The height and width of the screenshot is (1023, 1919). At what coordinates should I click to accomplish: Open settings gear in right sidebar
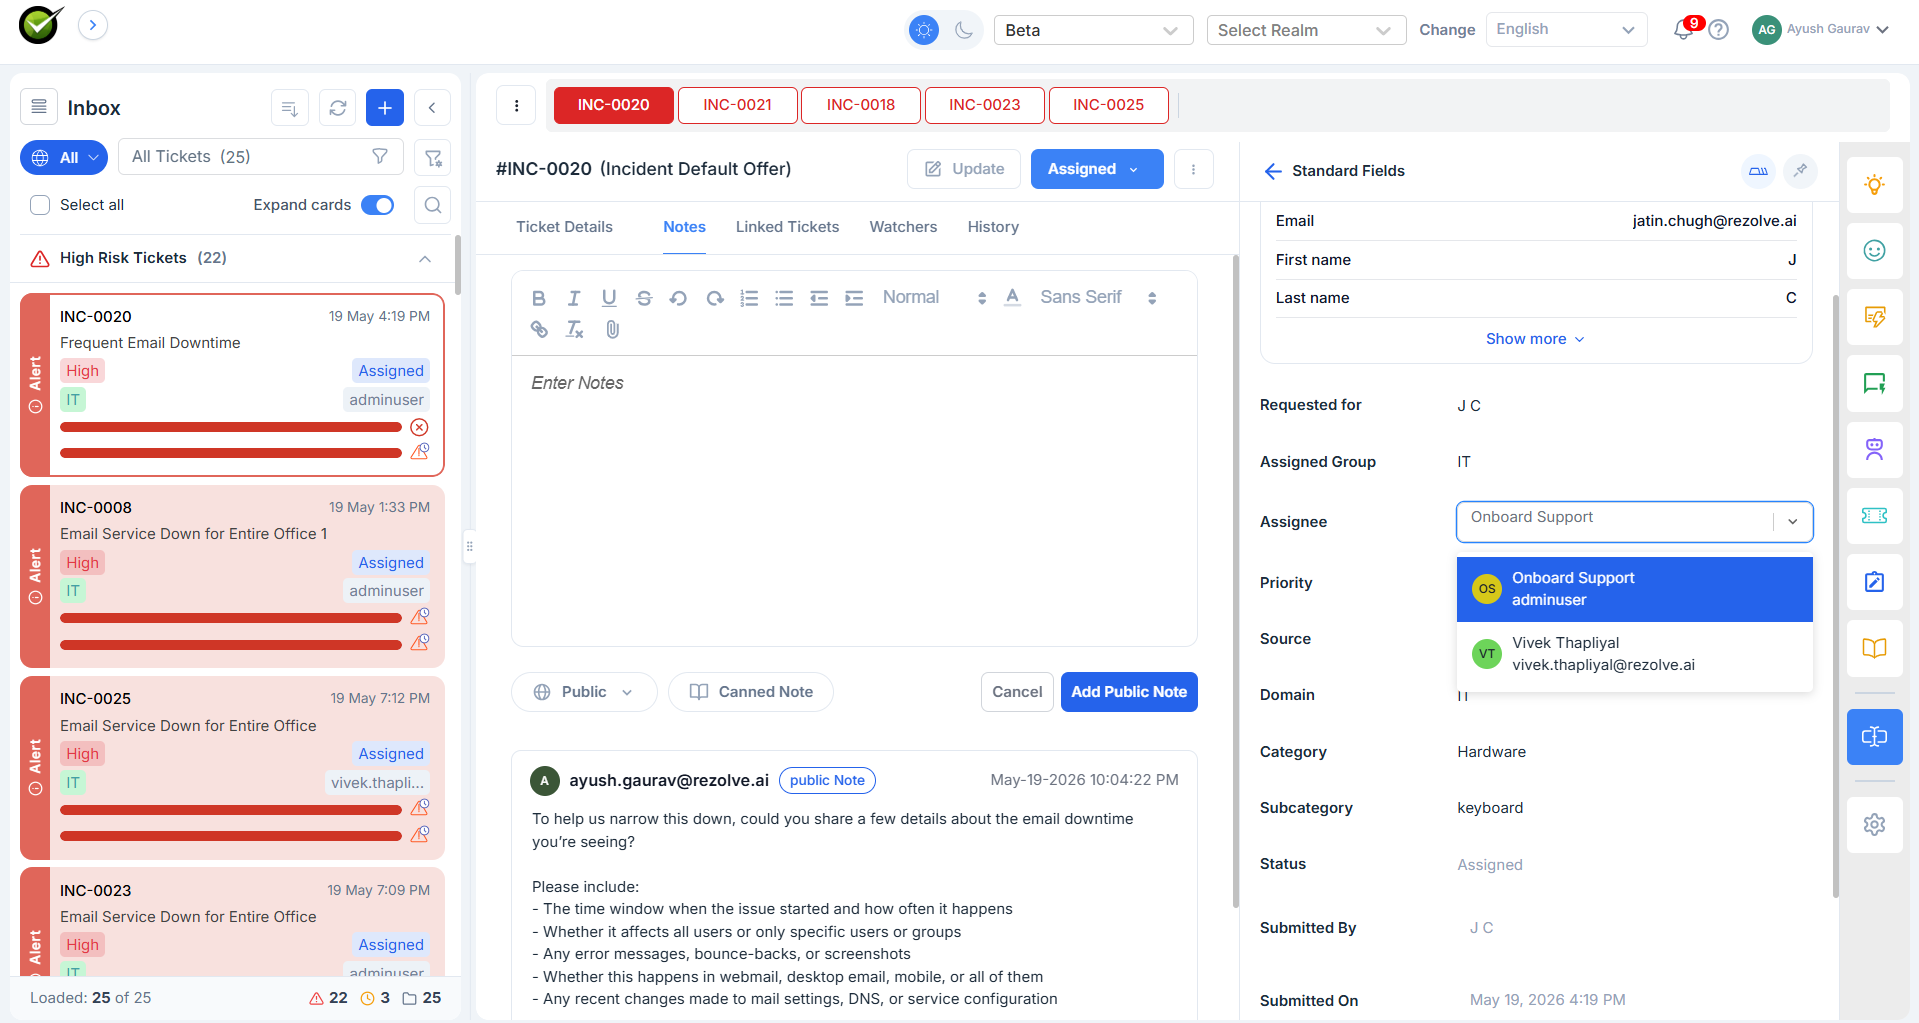click(1874, 824)
